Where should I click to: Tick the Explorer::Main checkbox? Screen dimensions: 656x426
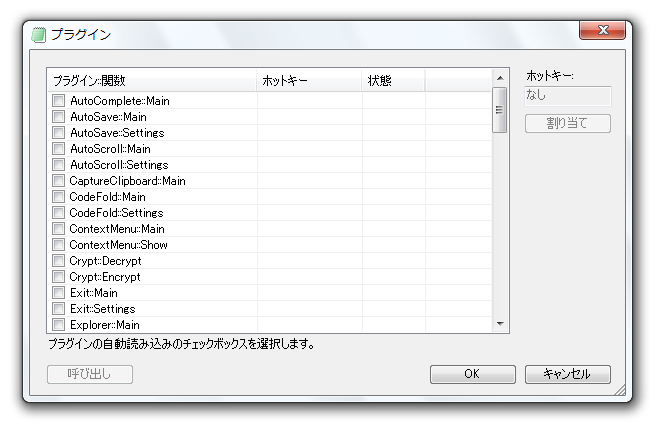59,324
